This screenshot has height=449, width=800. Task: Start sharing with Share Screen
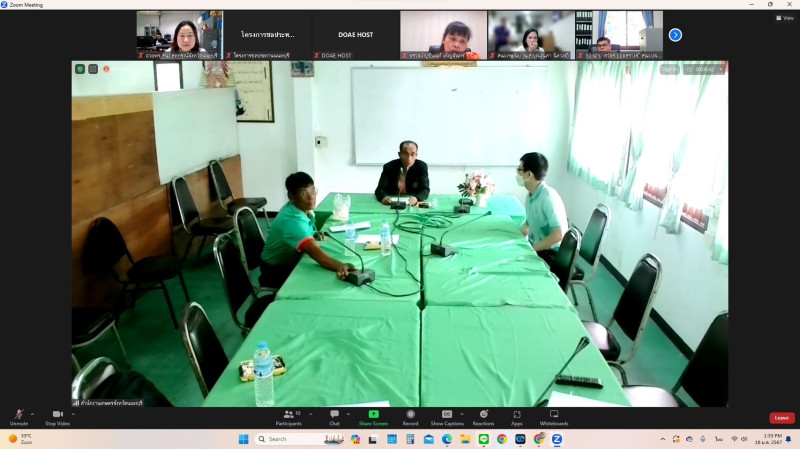pyautogui.click(x=373, y=415)
